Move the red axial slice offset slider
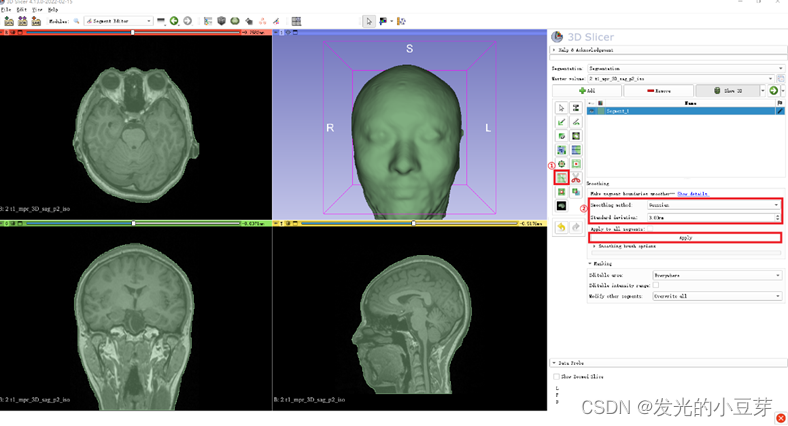The width and height of the screenshot is (788, 426). (x=133, y=32)
